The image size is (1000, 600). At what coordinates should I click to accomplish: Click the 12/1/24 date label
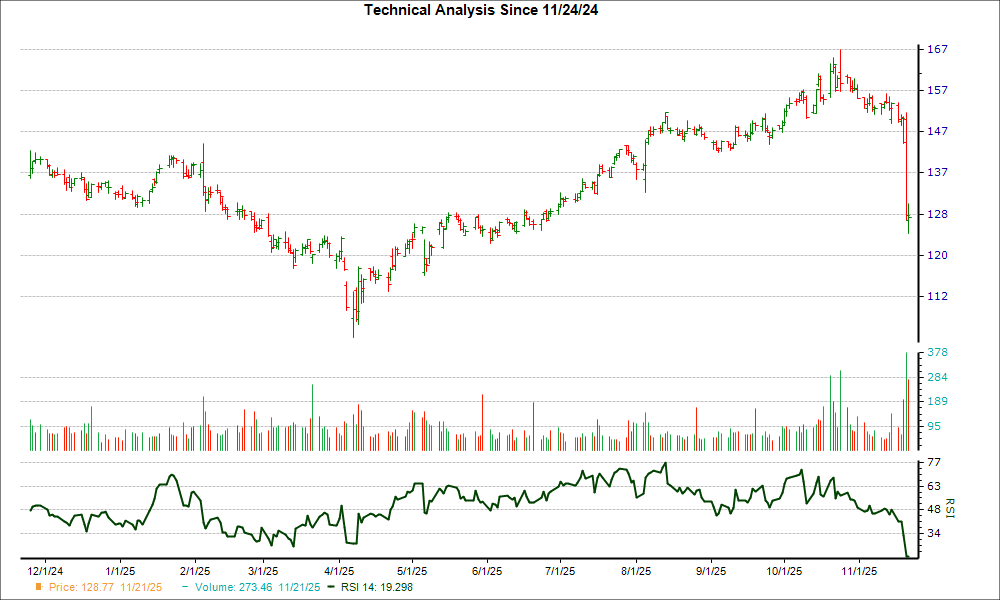[45, 571]
